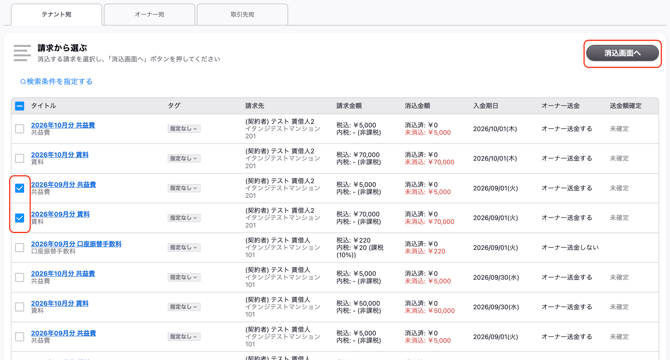Open room 101 2026年09月分 共益費 invoice link
This screenshot has width=670, height=360.
tap(63, 333)
